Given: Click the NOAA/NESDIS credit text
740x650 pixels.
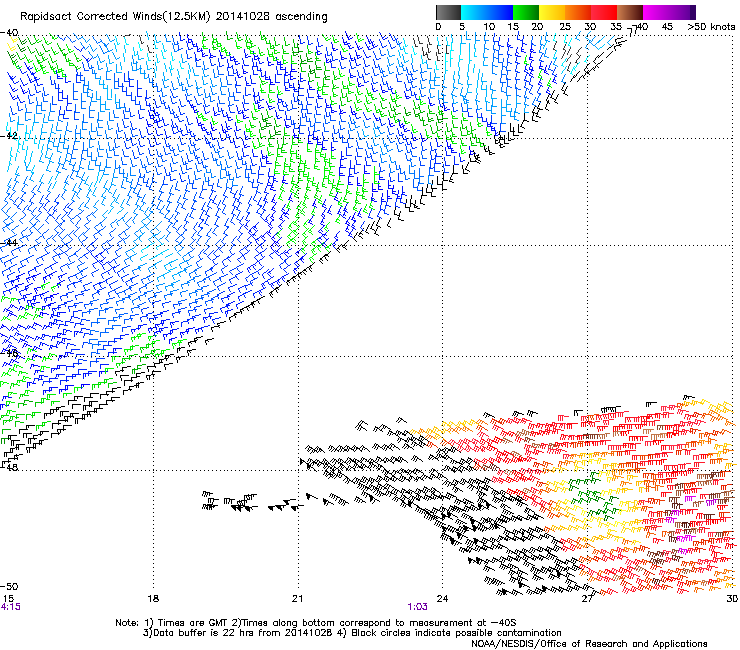Looking at the screenshot, I should tap(589, 644).
